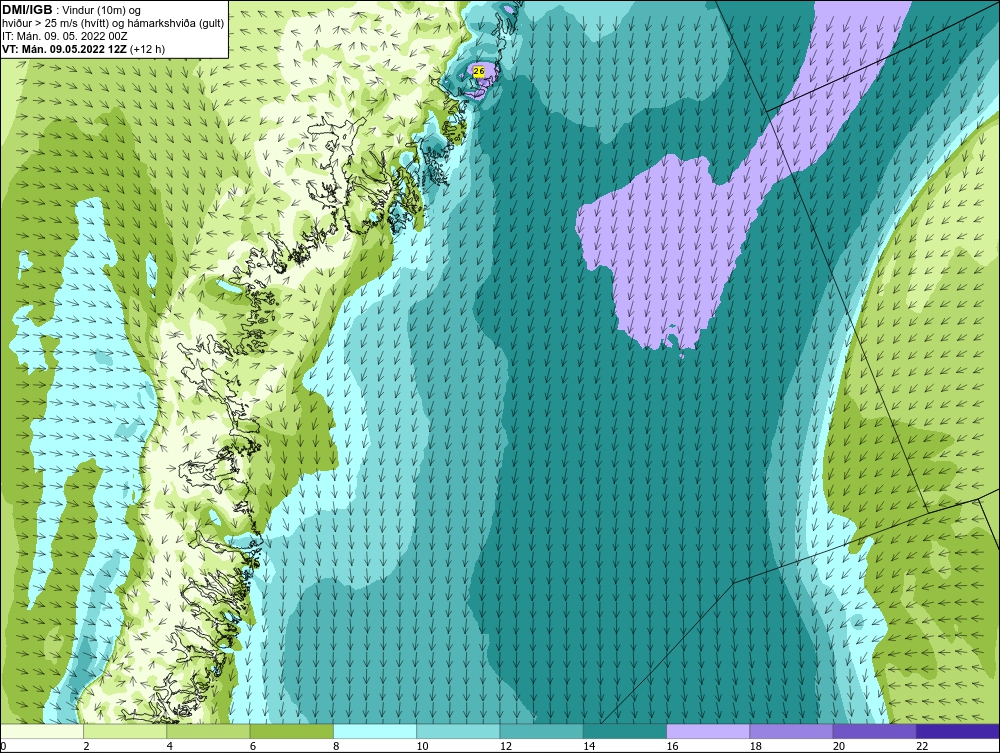Select the 16–18 m/s lavender legend swatch
Screen dimensions: 1000x753
pyautogui.click(x=708, y=731)
